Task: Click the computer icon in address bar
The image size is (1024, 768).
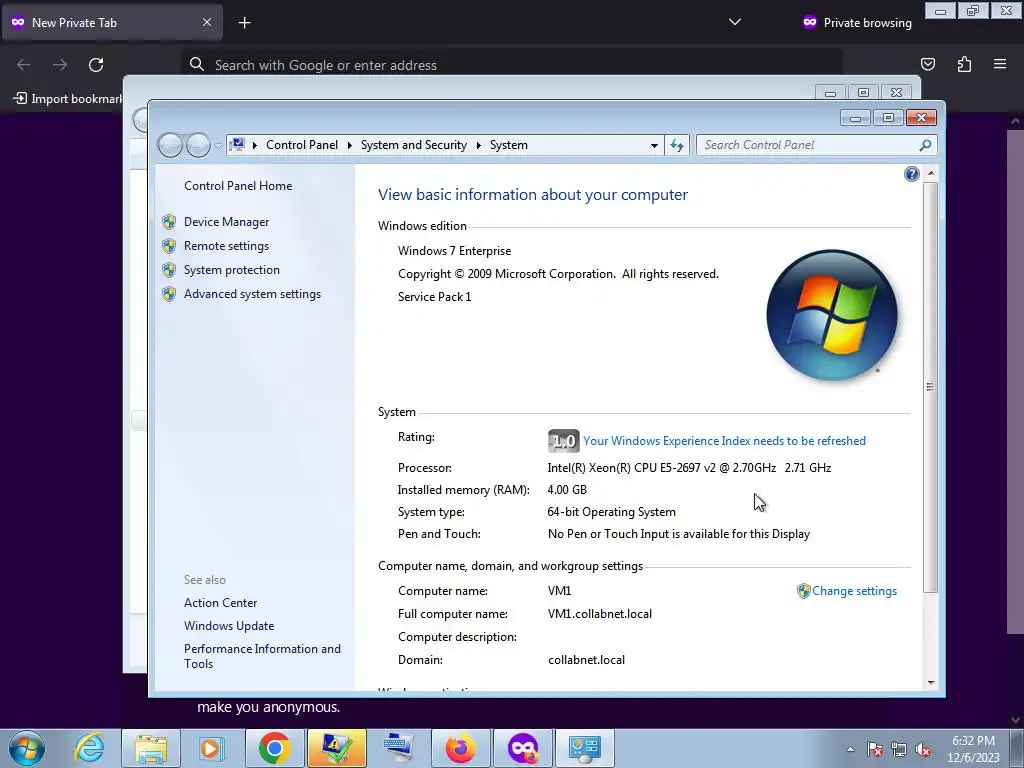Action: point(238,144)
